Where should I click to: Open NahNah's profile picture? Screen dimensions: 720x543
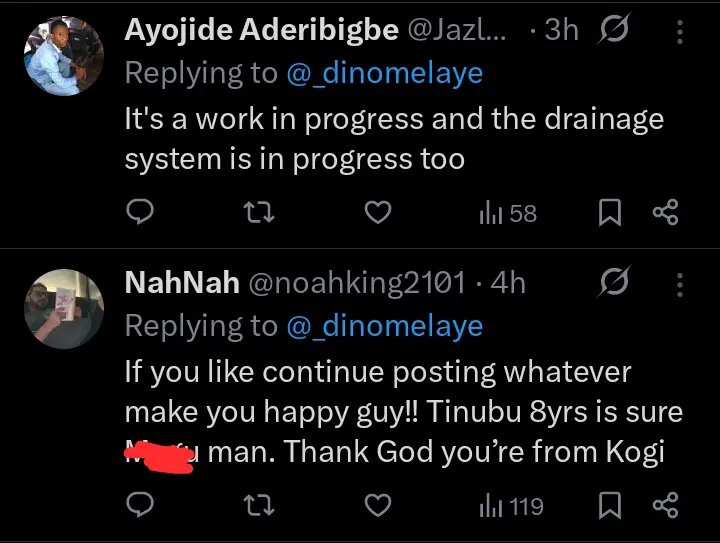pyautogui.click(x=64, y=308)
